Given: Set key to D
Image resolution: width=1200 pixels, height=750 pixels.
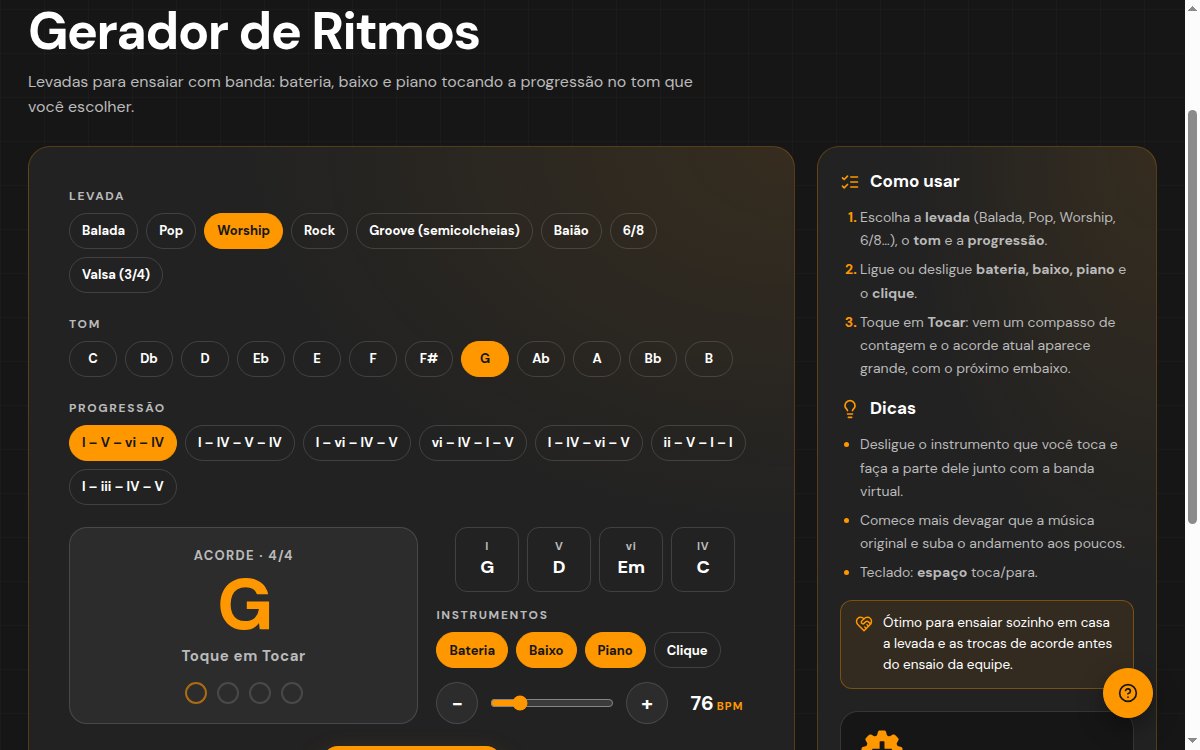Looking at the screenshot, I should click(x=205, y=358).
